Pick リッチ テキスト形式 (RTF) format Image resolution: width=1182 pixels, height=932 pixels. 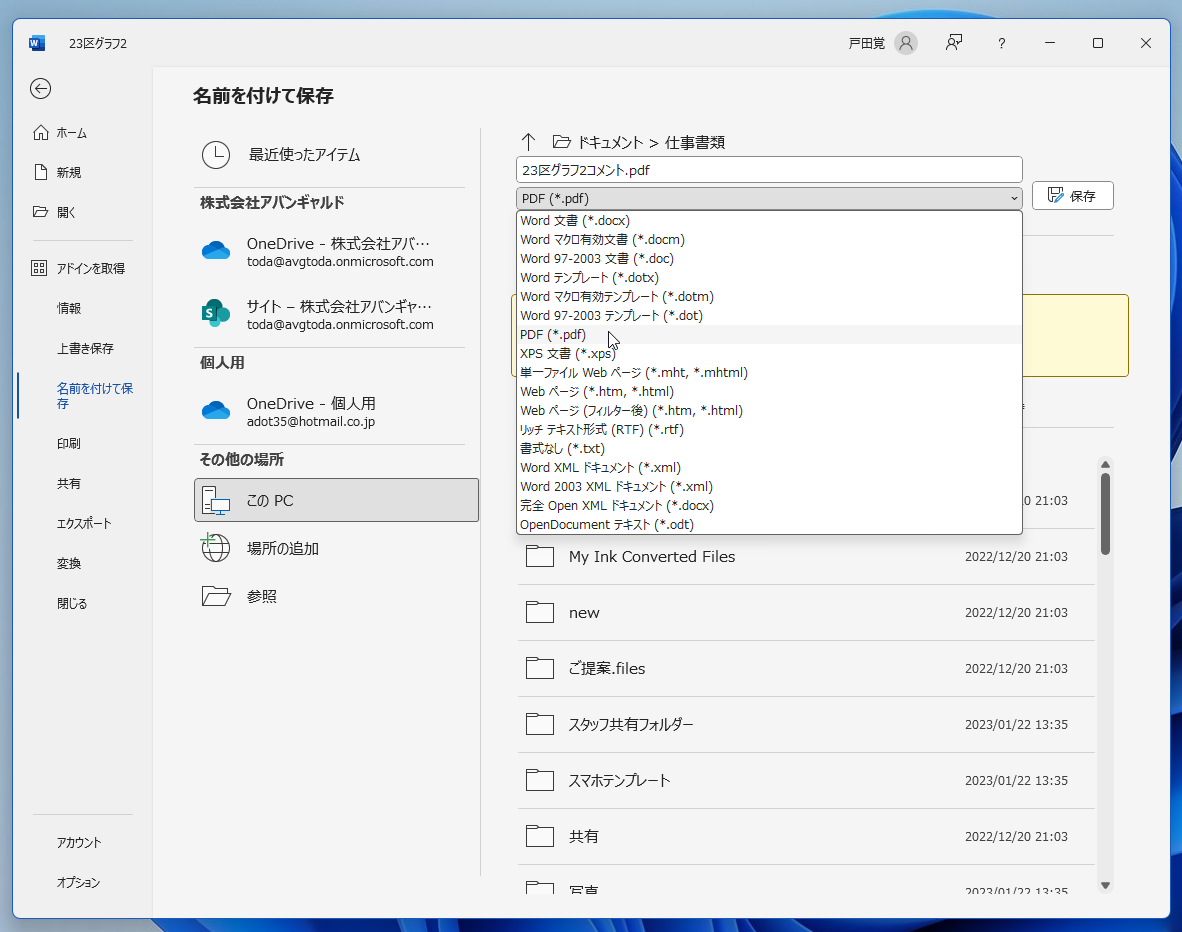click(x=769, y=430)
